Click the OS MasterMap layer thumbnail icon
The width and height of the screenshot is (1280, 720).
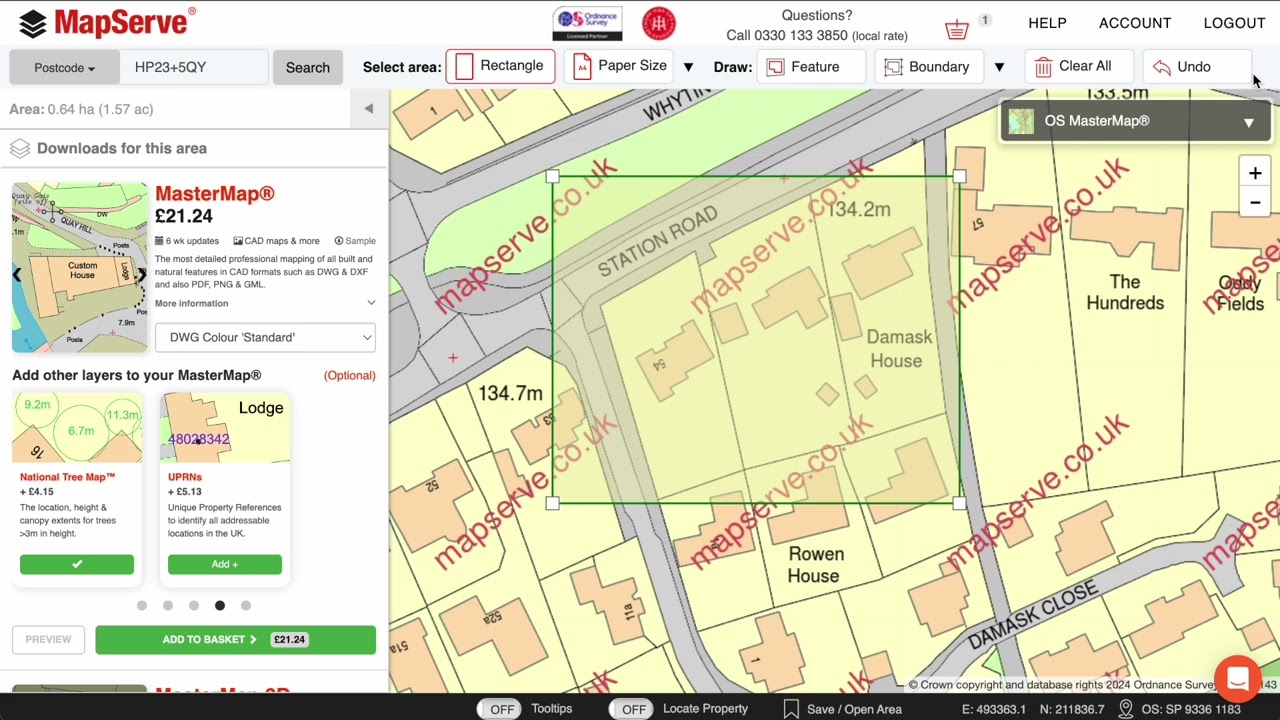(x=1021, y=121)
